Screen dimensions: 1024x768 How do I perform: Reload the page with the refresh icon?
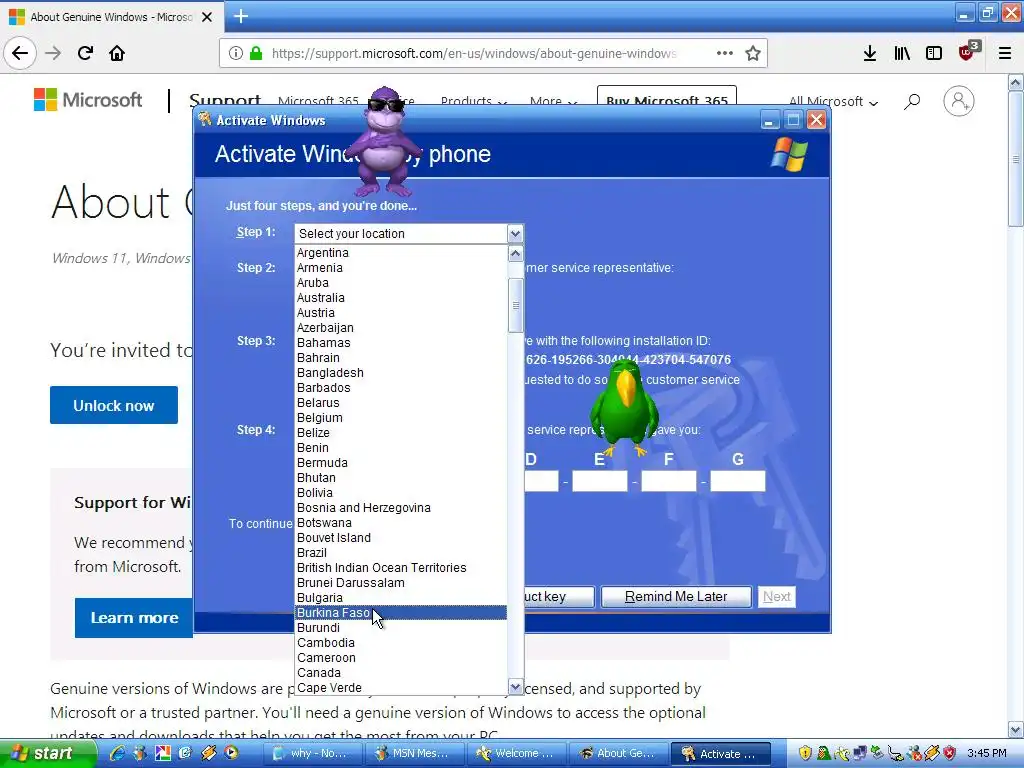(85, 53)
